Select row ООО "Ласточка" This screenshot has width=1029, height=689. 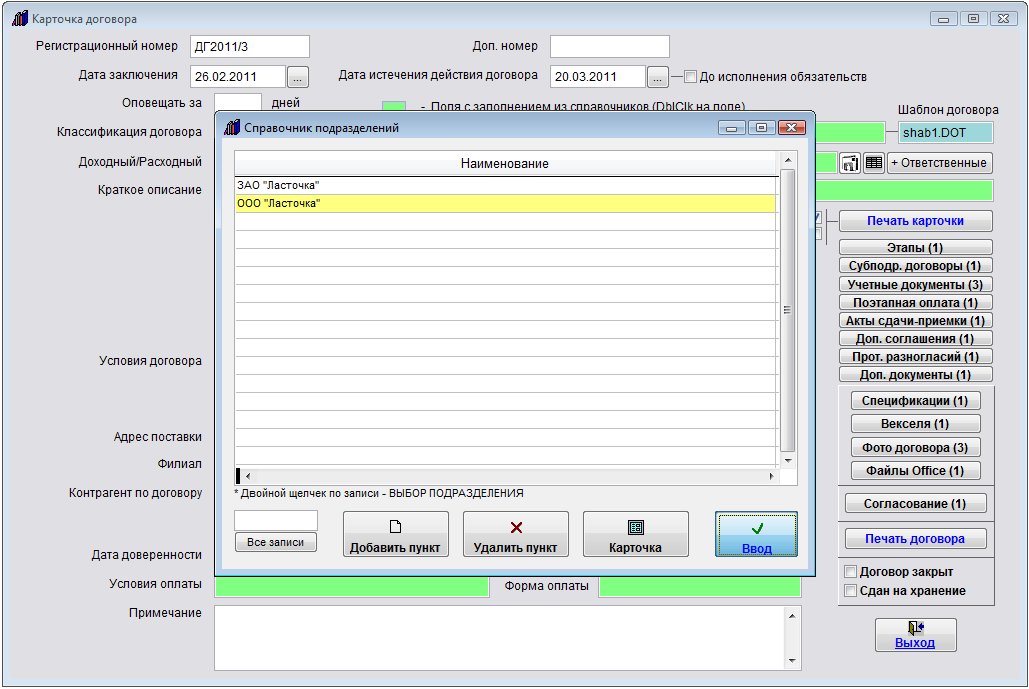tap(505, 203)
